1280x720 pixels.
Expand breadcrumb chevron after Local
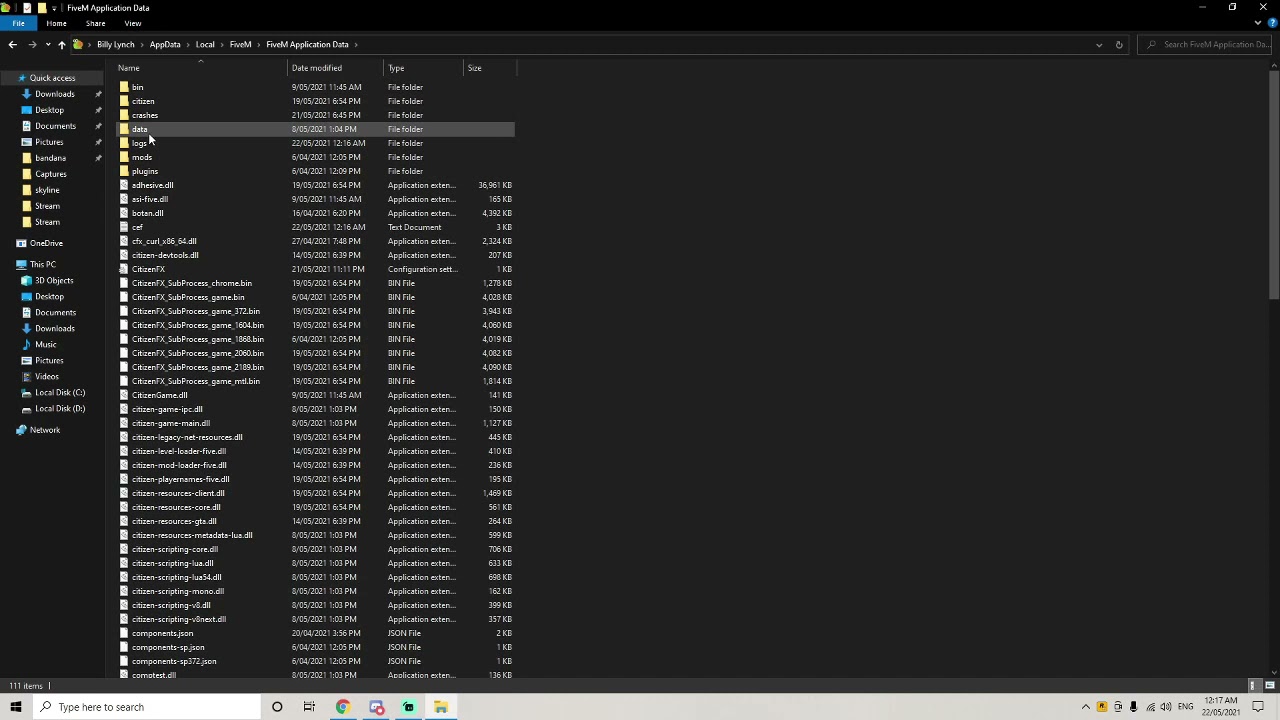(222, 44)
